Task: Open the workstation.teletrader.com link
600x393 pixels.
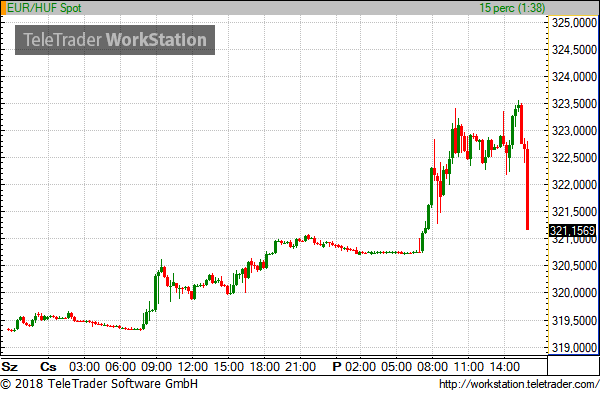Action: click(x=519, y=384)
